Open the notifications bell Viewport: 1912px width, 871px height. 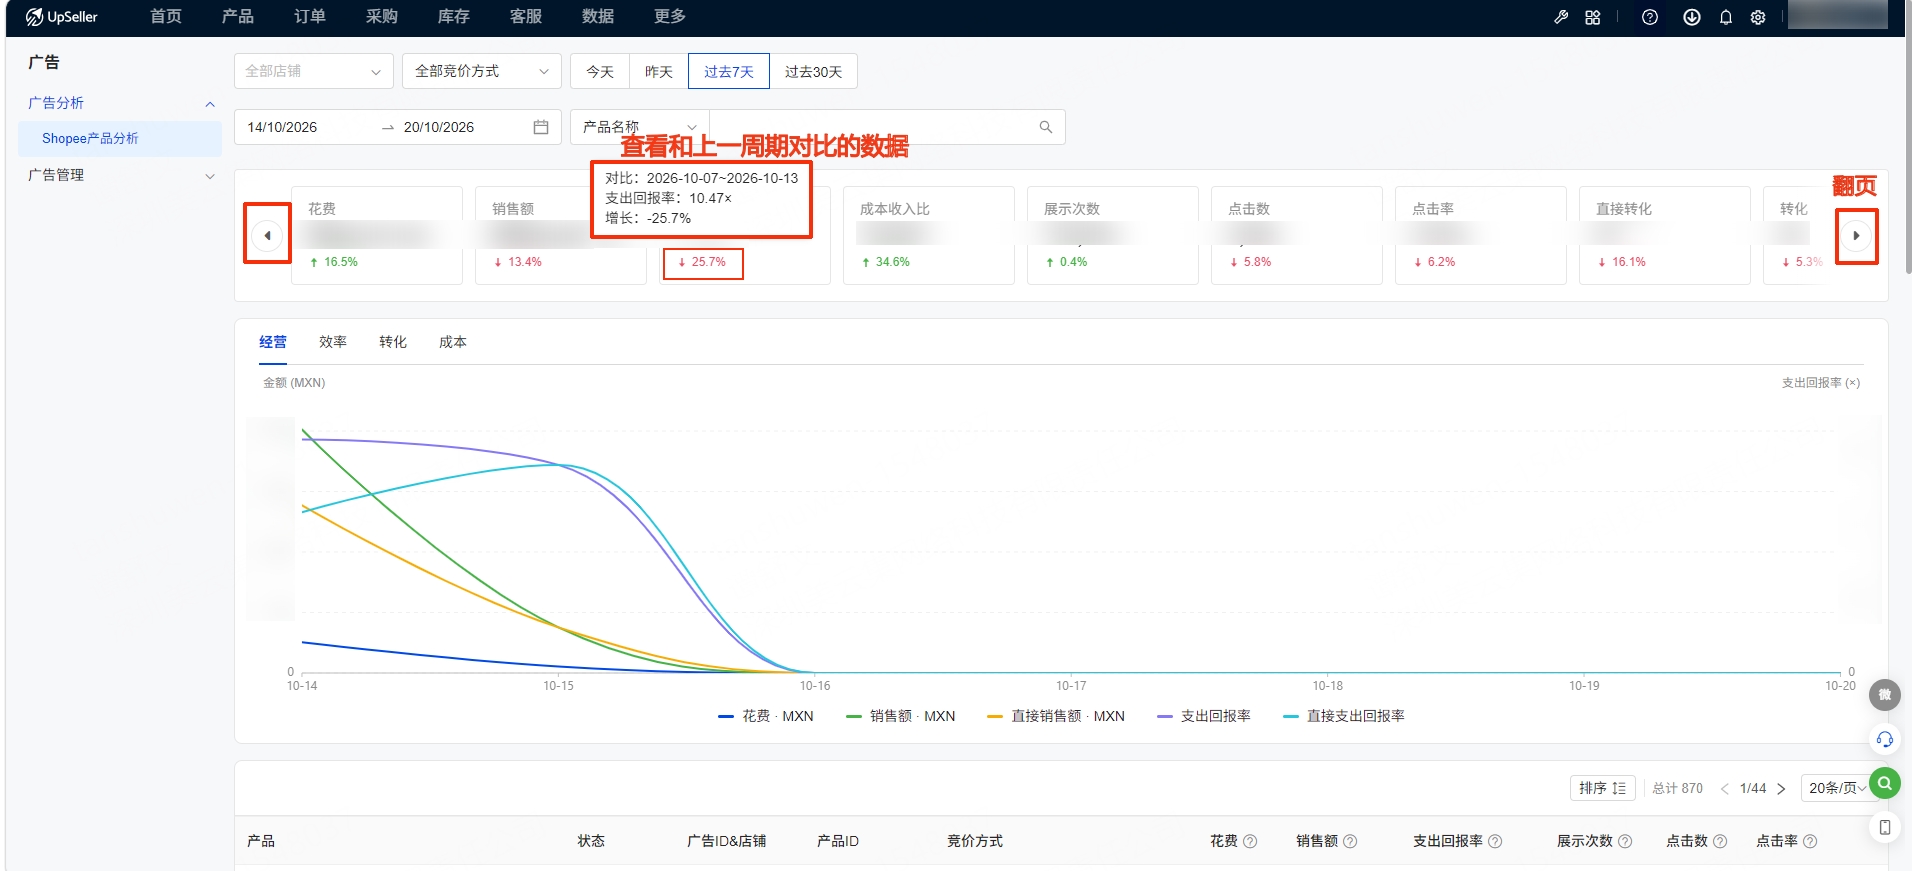coord(1726,17)
